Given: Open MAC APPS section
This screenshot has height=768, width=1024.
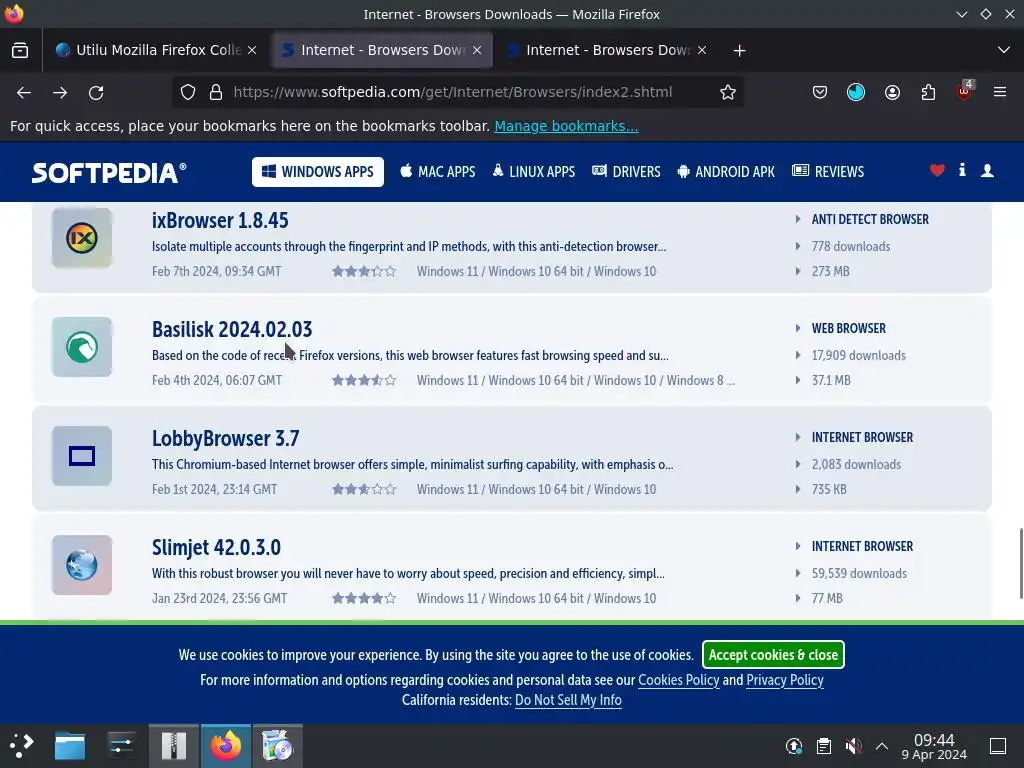Looking at the screenshot, I should [438, 172].
